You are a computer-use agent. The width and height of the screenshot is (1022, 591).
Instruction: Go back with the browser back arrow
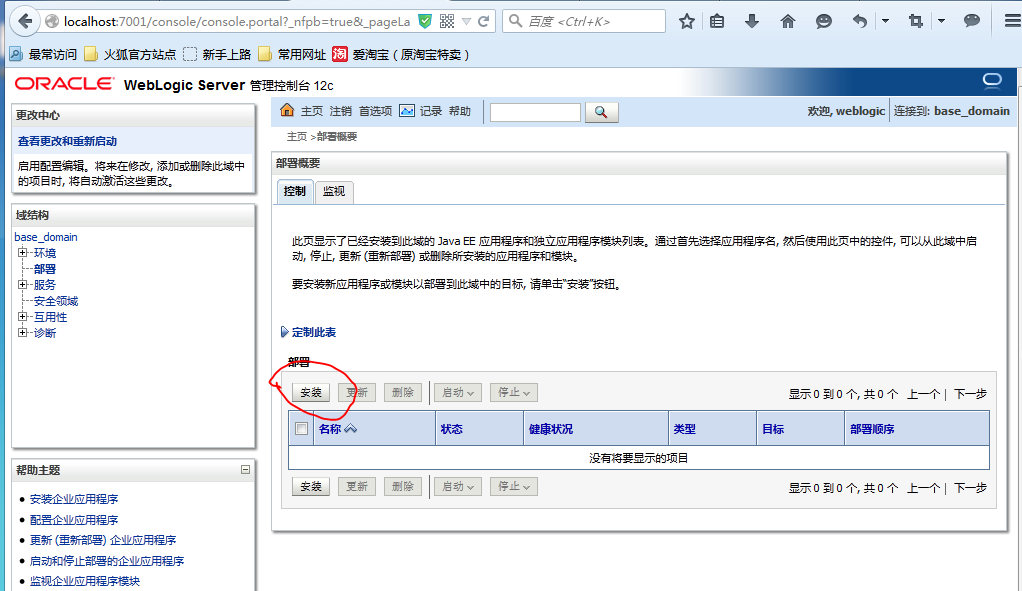(25, 22)
